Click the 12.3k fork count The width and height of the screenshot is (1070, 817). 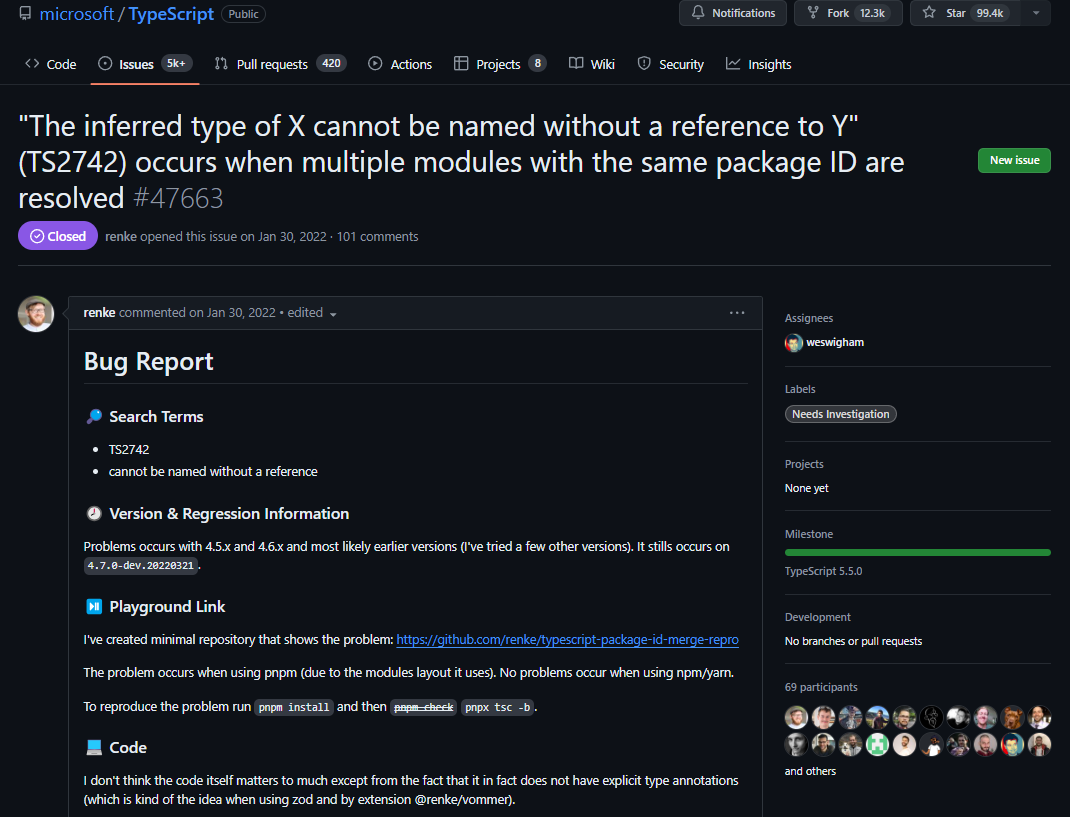(872, 13)
